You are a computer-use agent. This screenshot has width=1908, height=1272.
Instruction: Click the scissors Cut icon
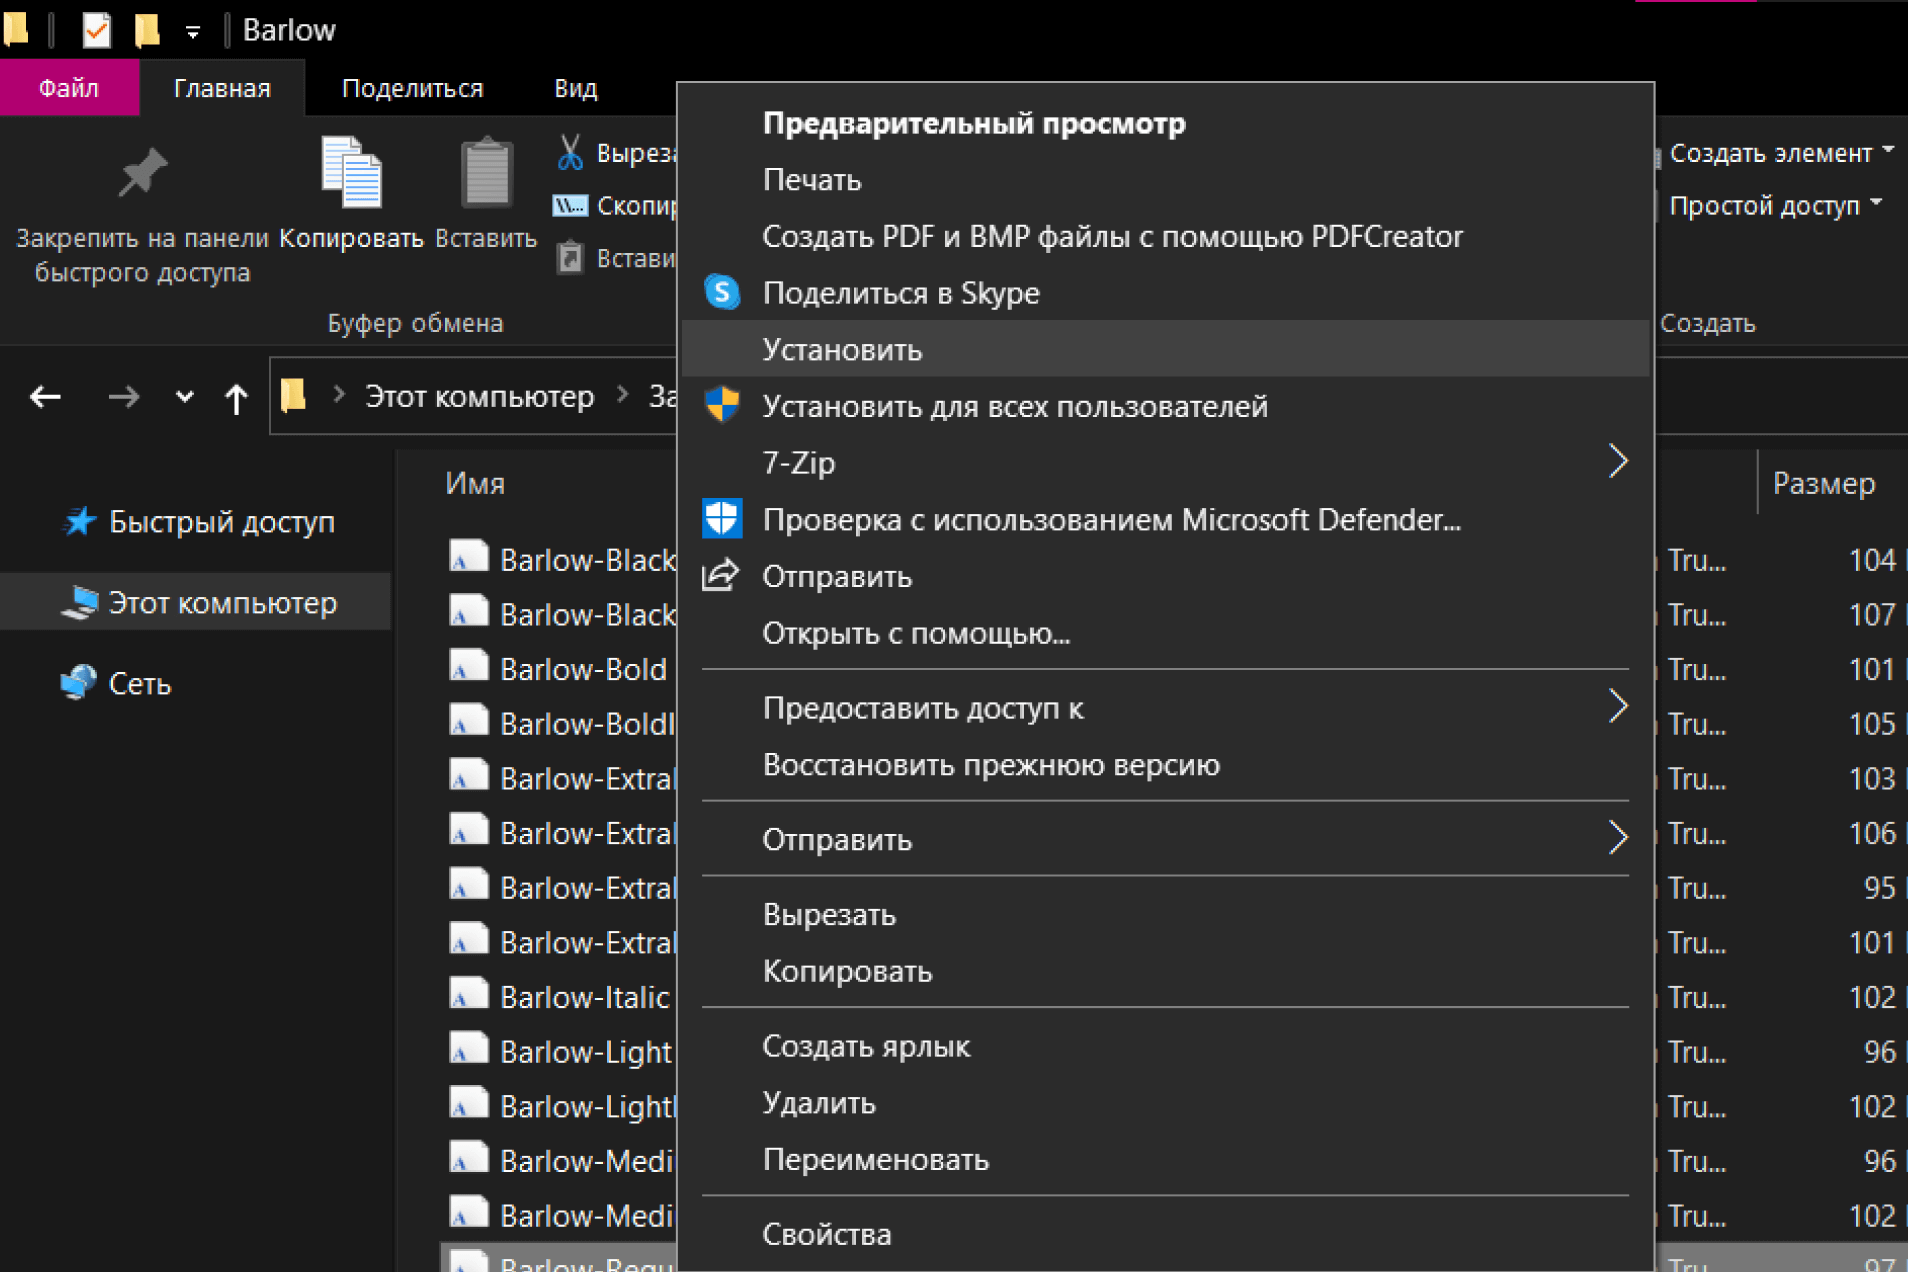click(570, 153)
